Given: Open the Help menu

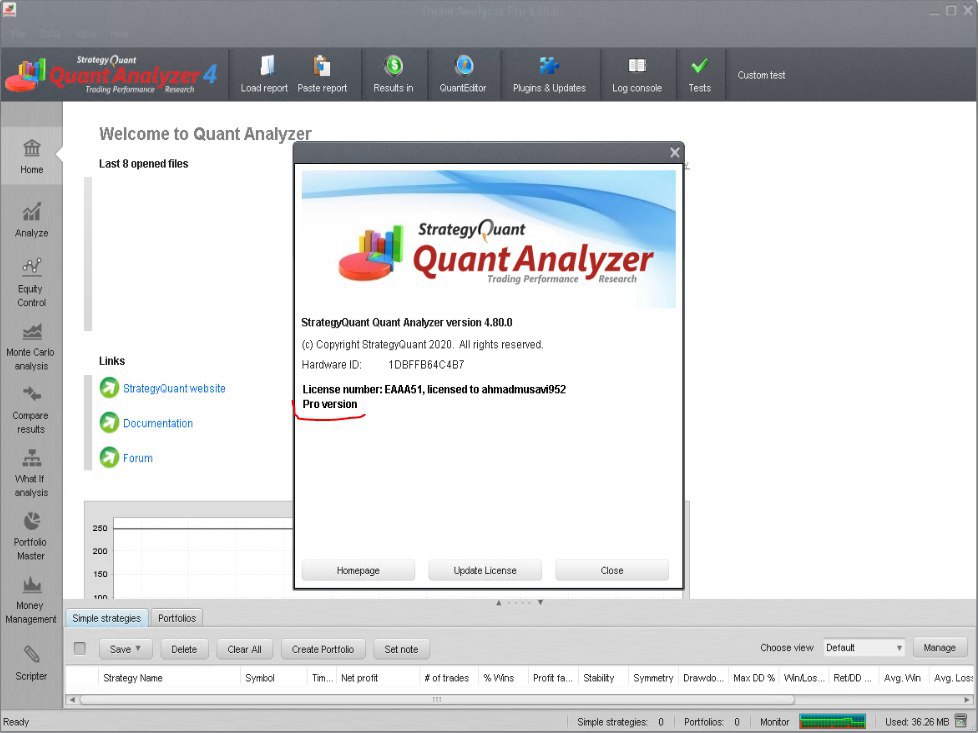Looking at the screenshot, I should tap(119, 34).
